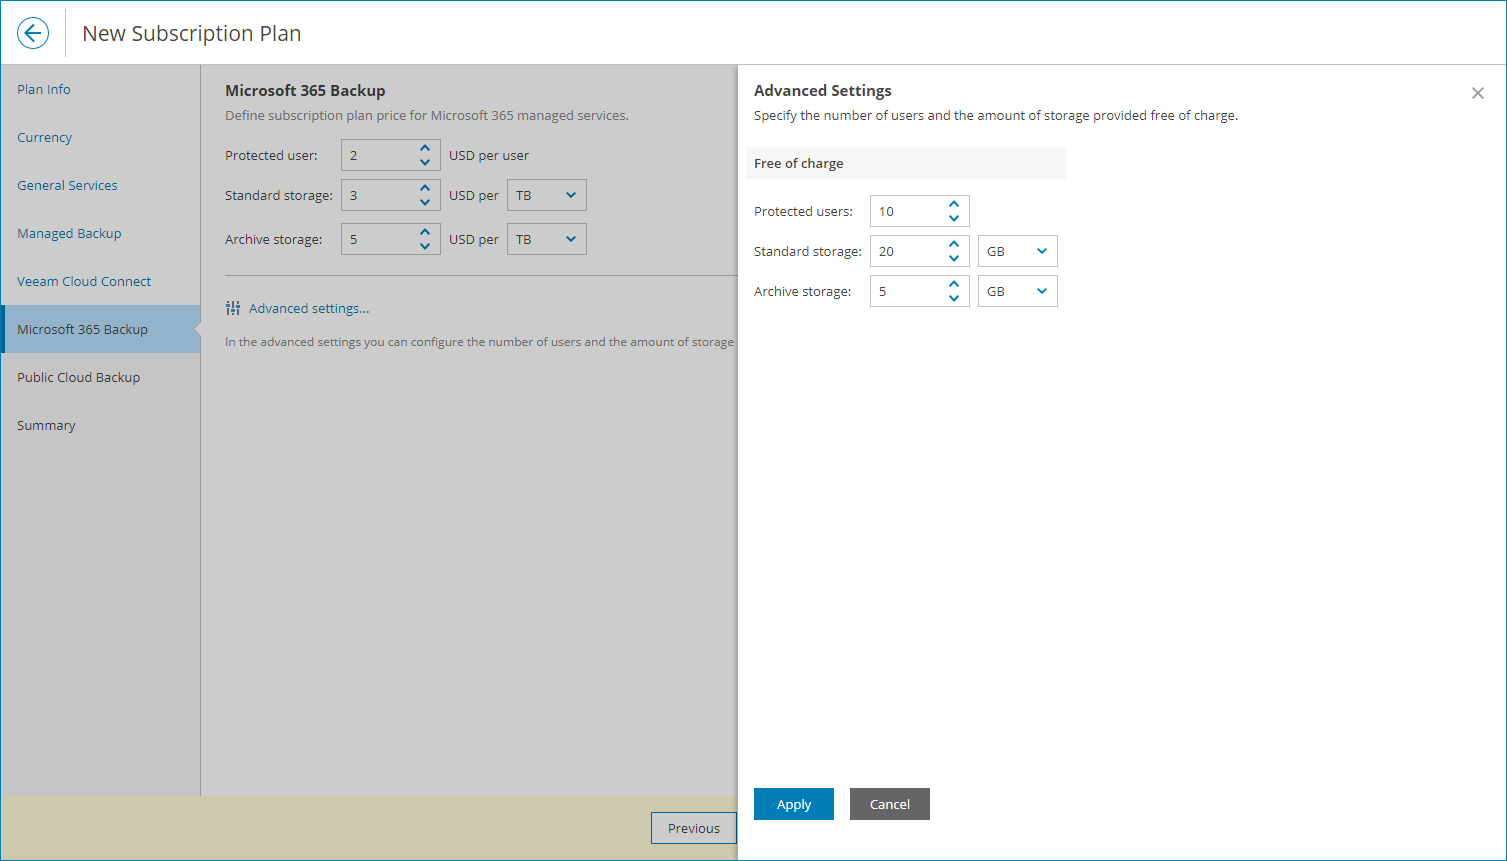Close the Advanced Settings panel

(1477, 93)
